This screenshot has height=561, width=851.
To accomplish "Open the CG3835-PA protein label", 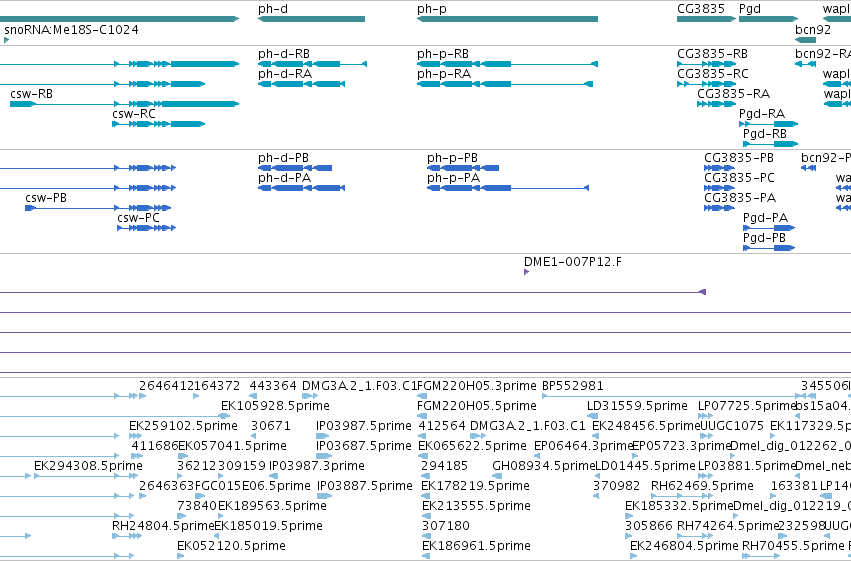I will (740, 198).
